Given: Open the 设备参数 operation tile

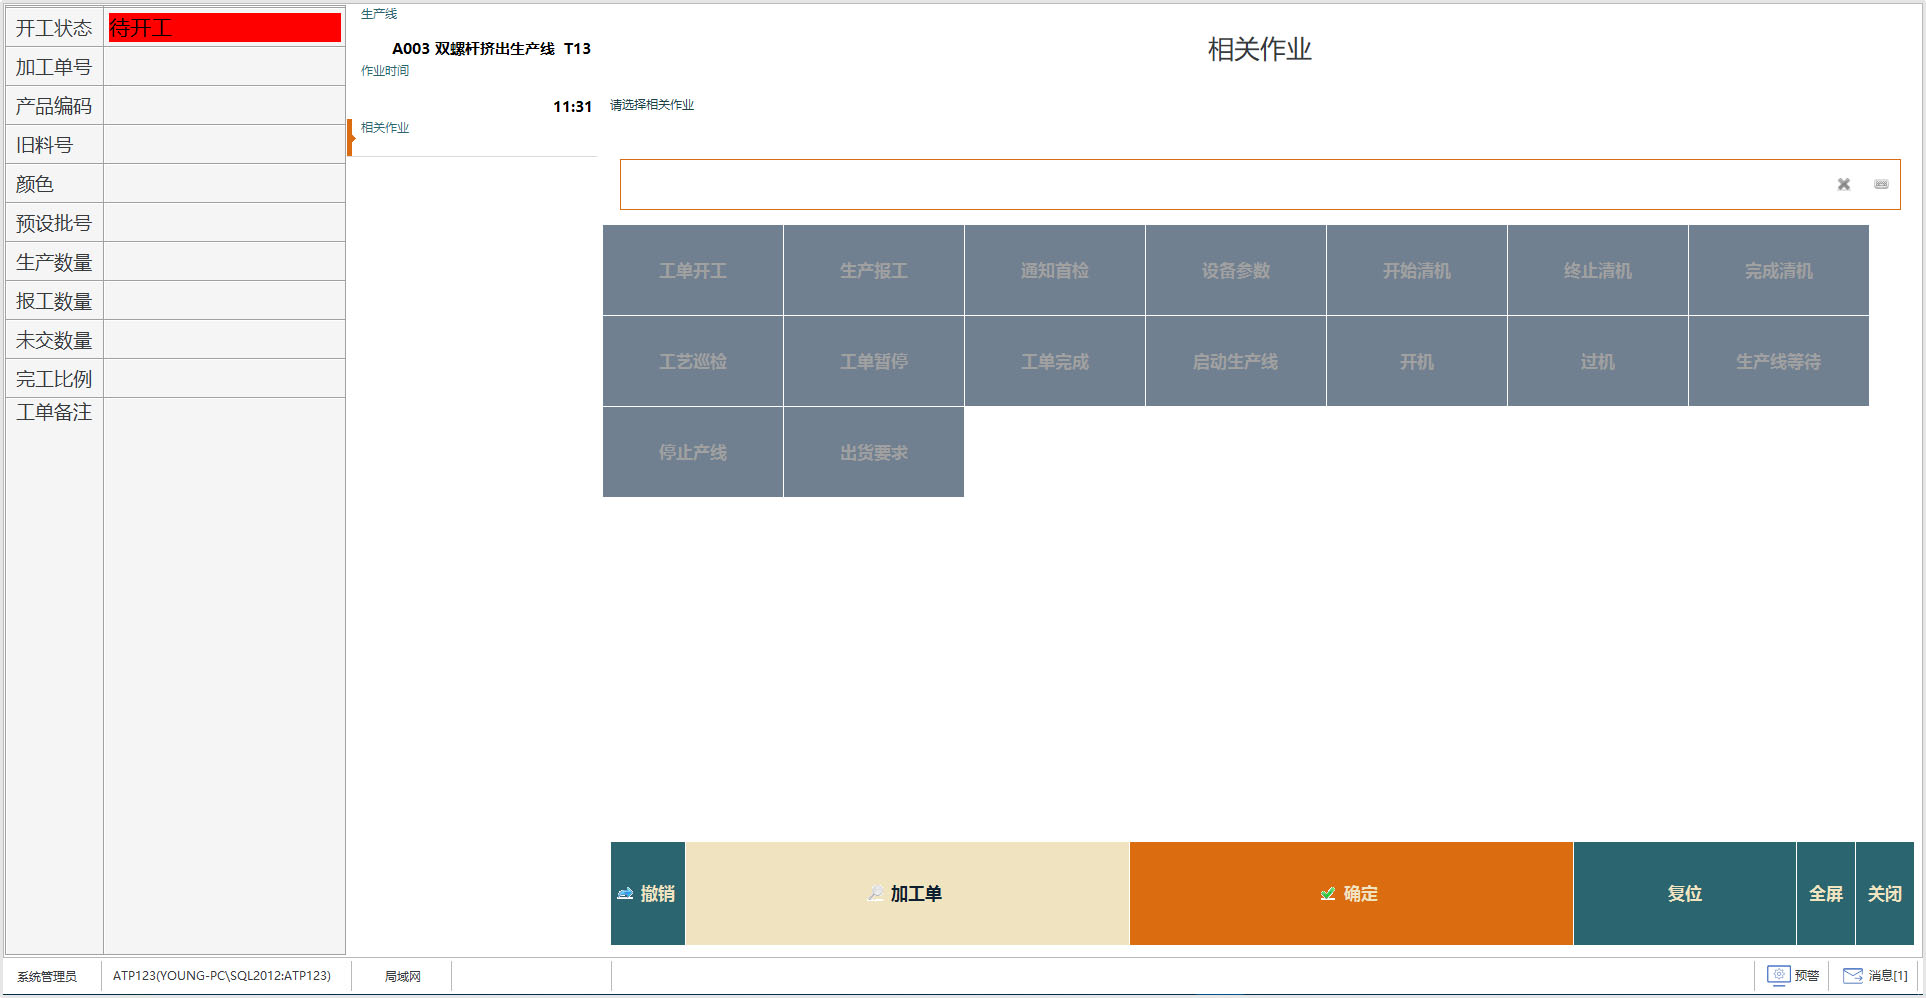Looking at the screenshot, I should click(1235, 271).
